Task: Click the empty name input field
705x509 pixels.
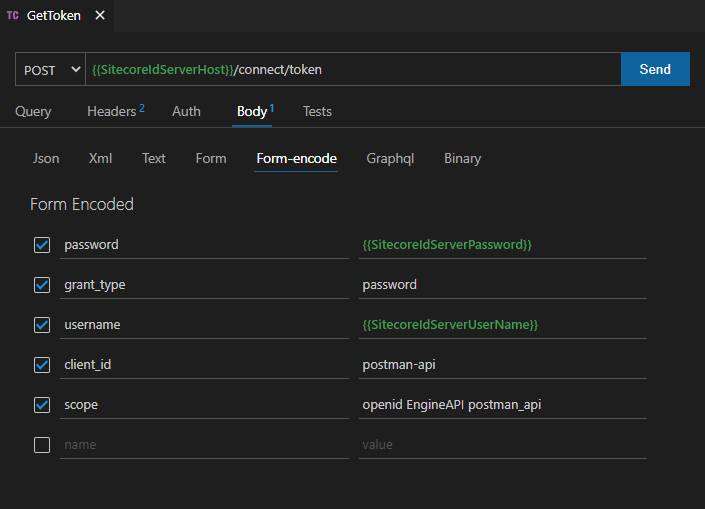Action: tap(204, 445)
